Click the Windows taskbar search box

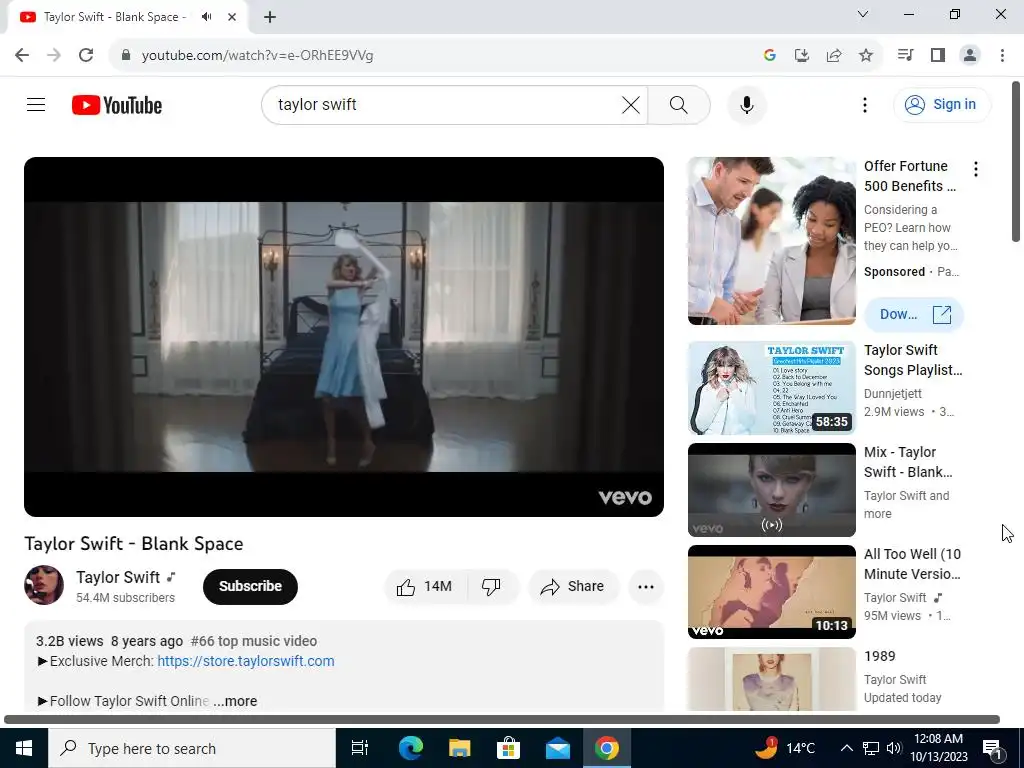tap(192, 748)
